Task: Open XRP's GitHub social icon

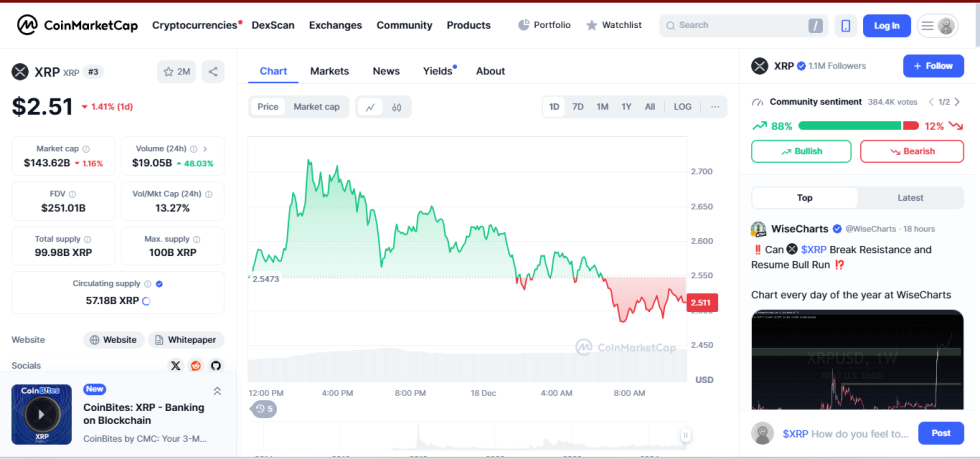Action: click(215, 366)
